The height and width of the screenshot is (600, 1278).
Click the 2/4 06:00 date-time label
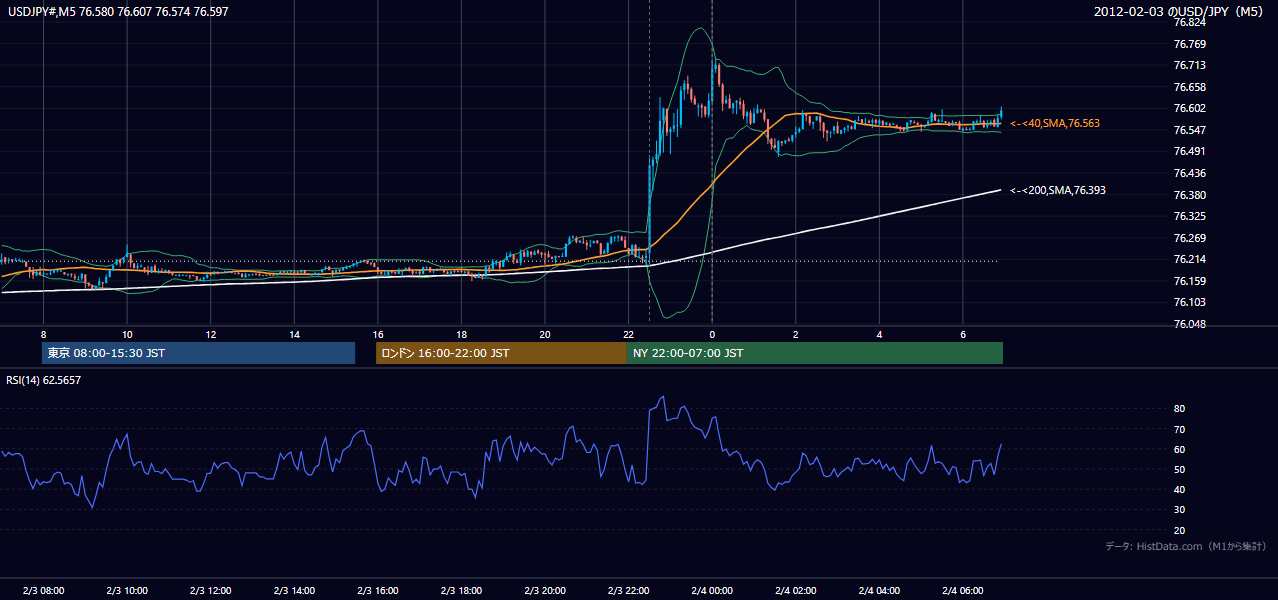962,590
